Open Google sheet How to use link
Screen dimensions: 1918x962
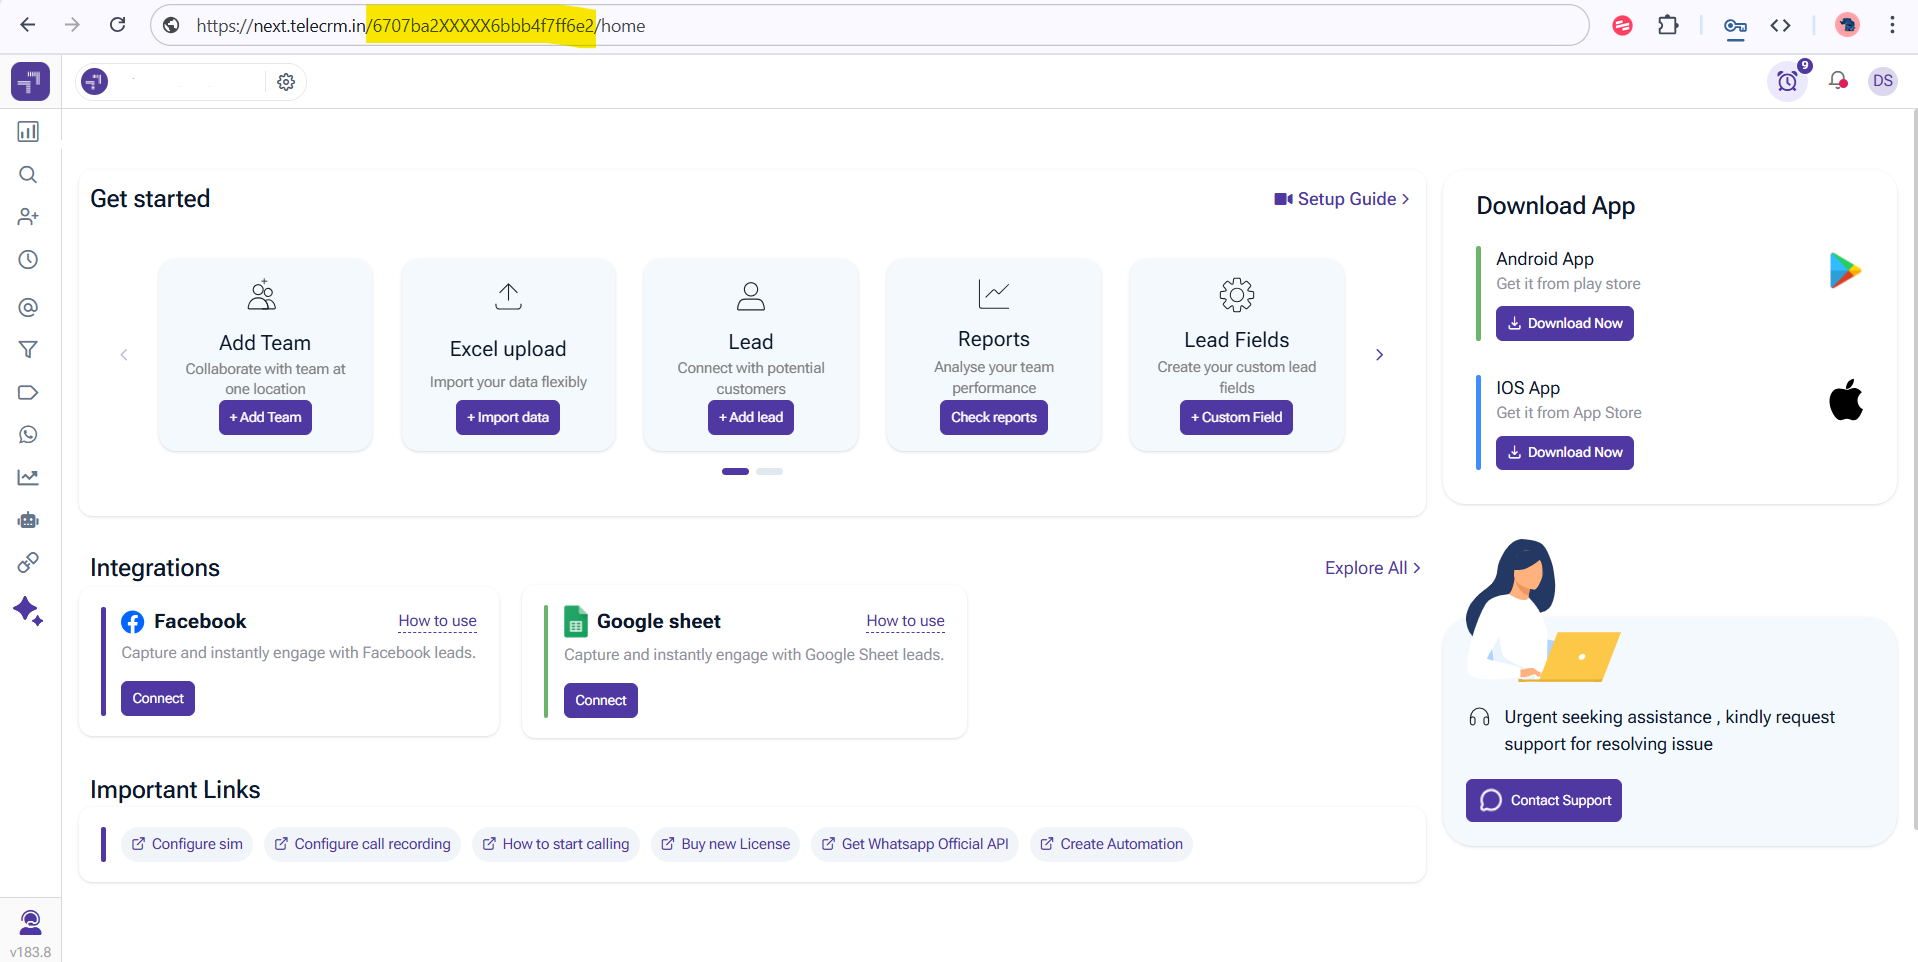(906, 621)
